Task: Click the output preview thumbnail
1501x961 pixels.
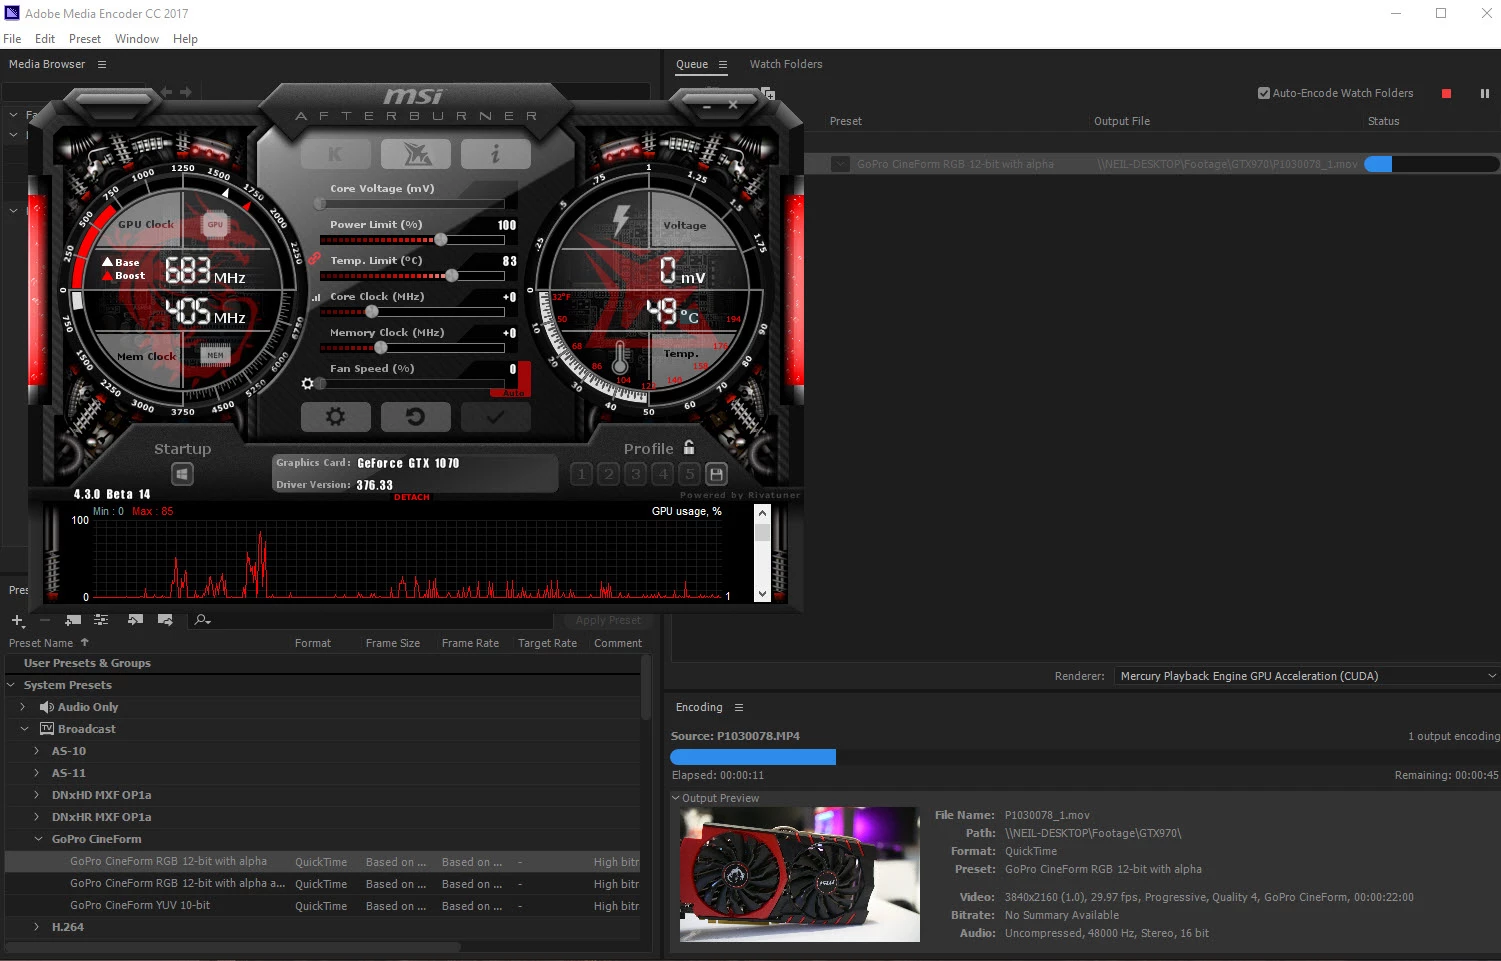Action: pos(800,874)
